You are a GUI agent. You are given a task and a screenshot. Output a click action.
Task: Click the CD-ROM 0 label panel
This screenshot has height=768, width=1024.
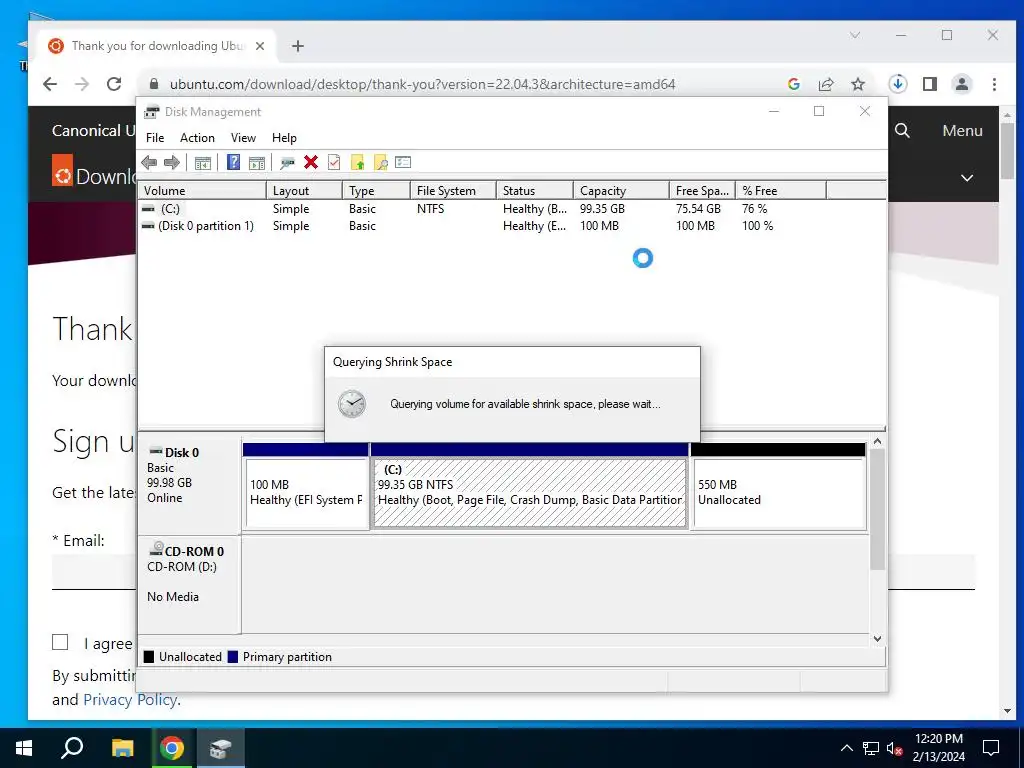pyautogui.click(x=189, y=584)
